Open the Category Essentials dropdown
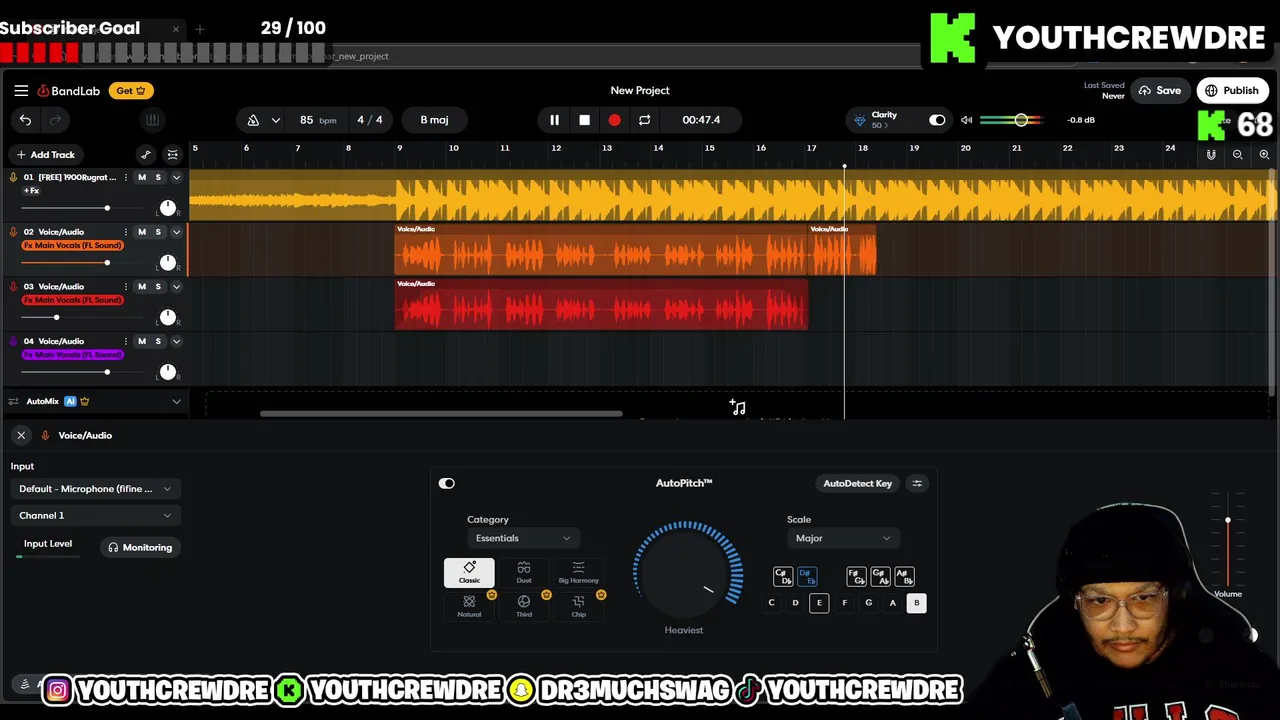Screen dimensions: 1280x720 [523, 538]
